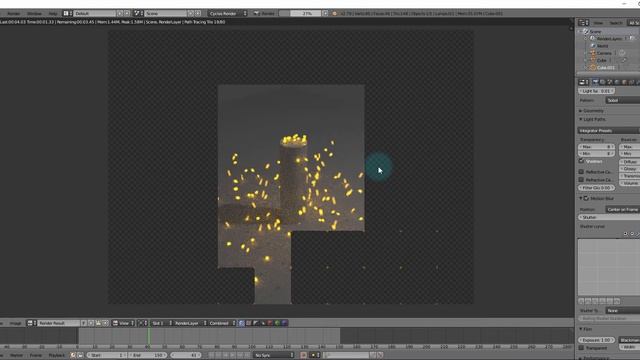Select the Scene name field
The height and width of the screenshot is (360, 640).
coord(165,13)
